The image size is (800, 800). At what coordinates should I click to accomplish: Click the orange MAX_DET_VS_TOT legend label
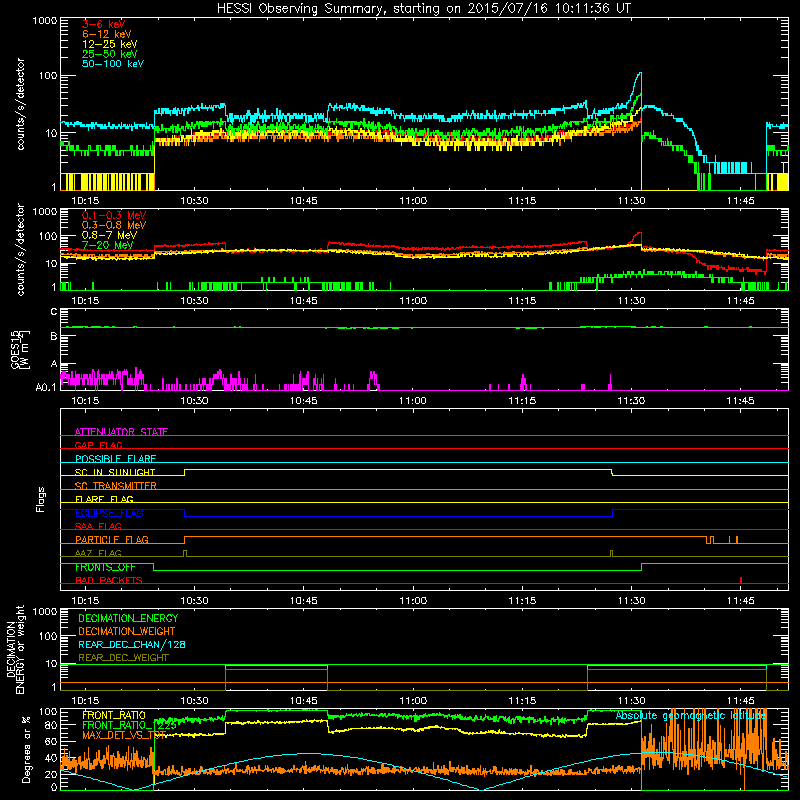tap(124, 735)
